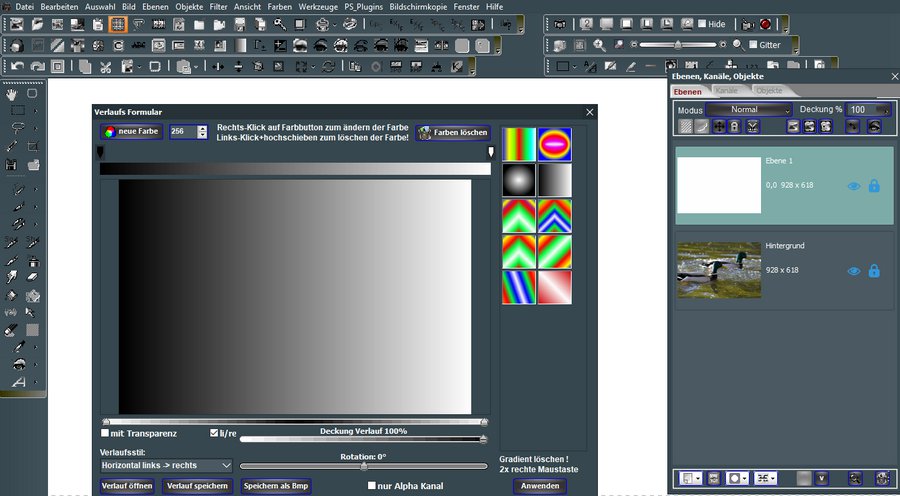The width and height of the screenshot is (900, 496).
Task: Enable the mit Transparenz checkbox
Action: [x=106, y=433]
